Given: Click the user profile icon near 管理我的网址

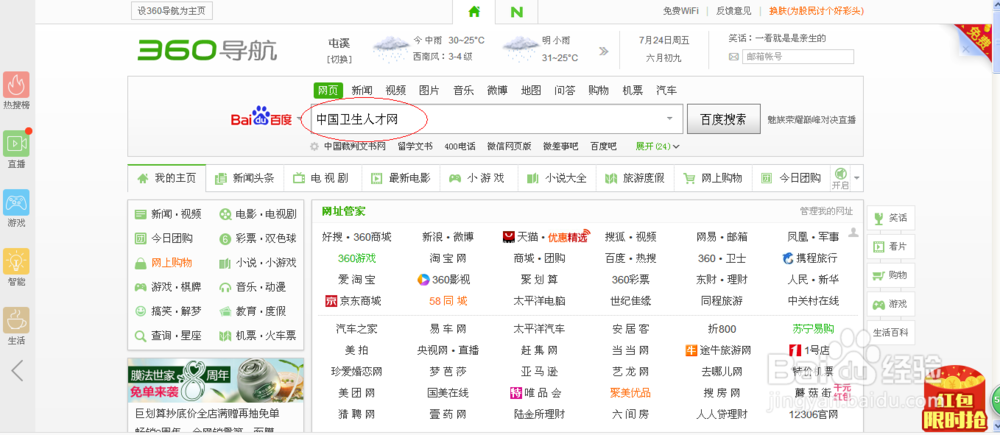Looking at the screenshot, I should tap(853, 233).
